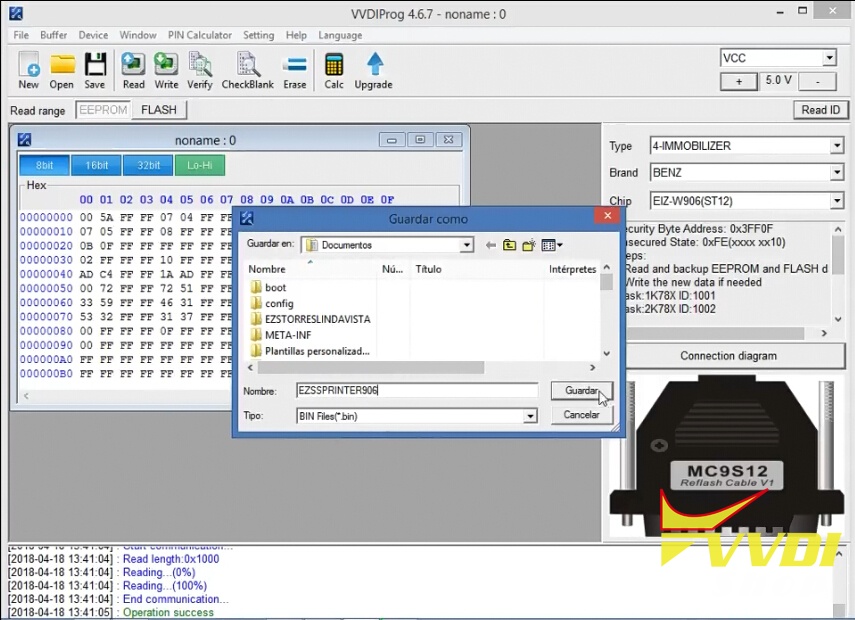Expand the Tipo BIN Files dropdown
This screenshot has width=855, height=620.
(x=529, y=417)
